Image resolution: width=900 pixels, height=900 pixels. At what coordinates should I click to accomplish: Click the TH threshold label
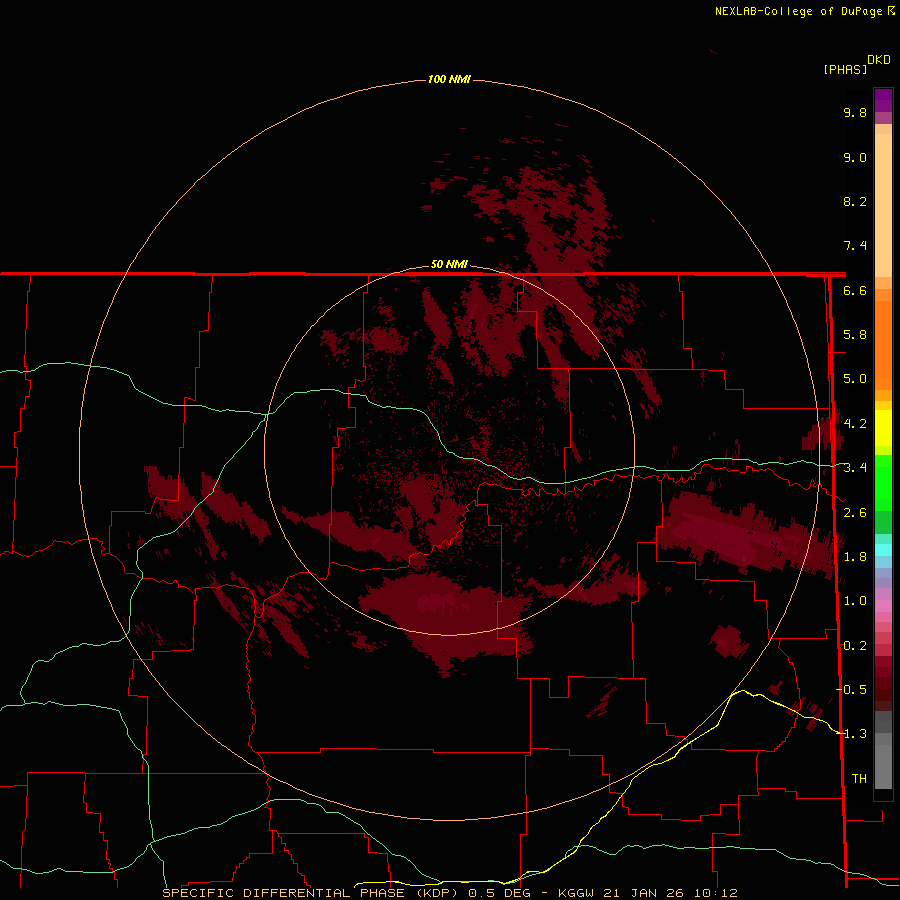859,779
